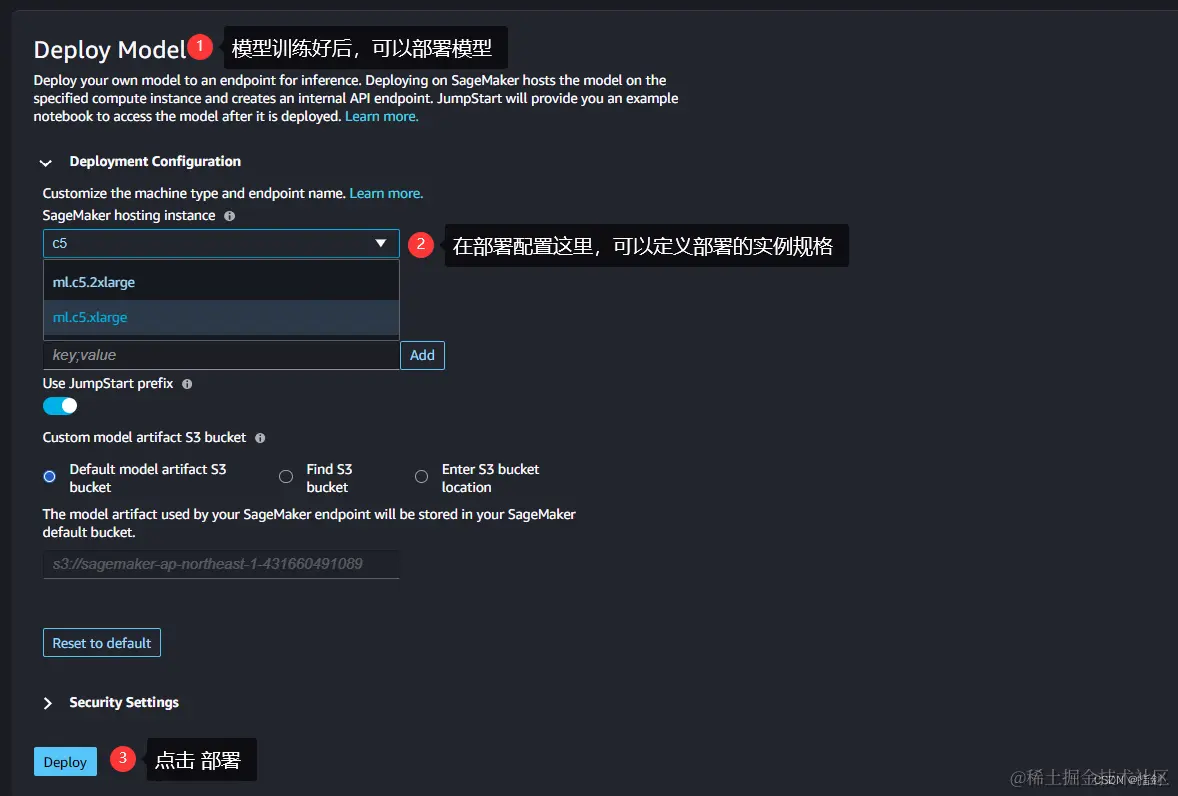Click the key;value tag input field
This screenshot has height=796, width=1178.
pos(222,355)
